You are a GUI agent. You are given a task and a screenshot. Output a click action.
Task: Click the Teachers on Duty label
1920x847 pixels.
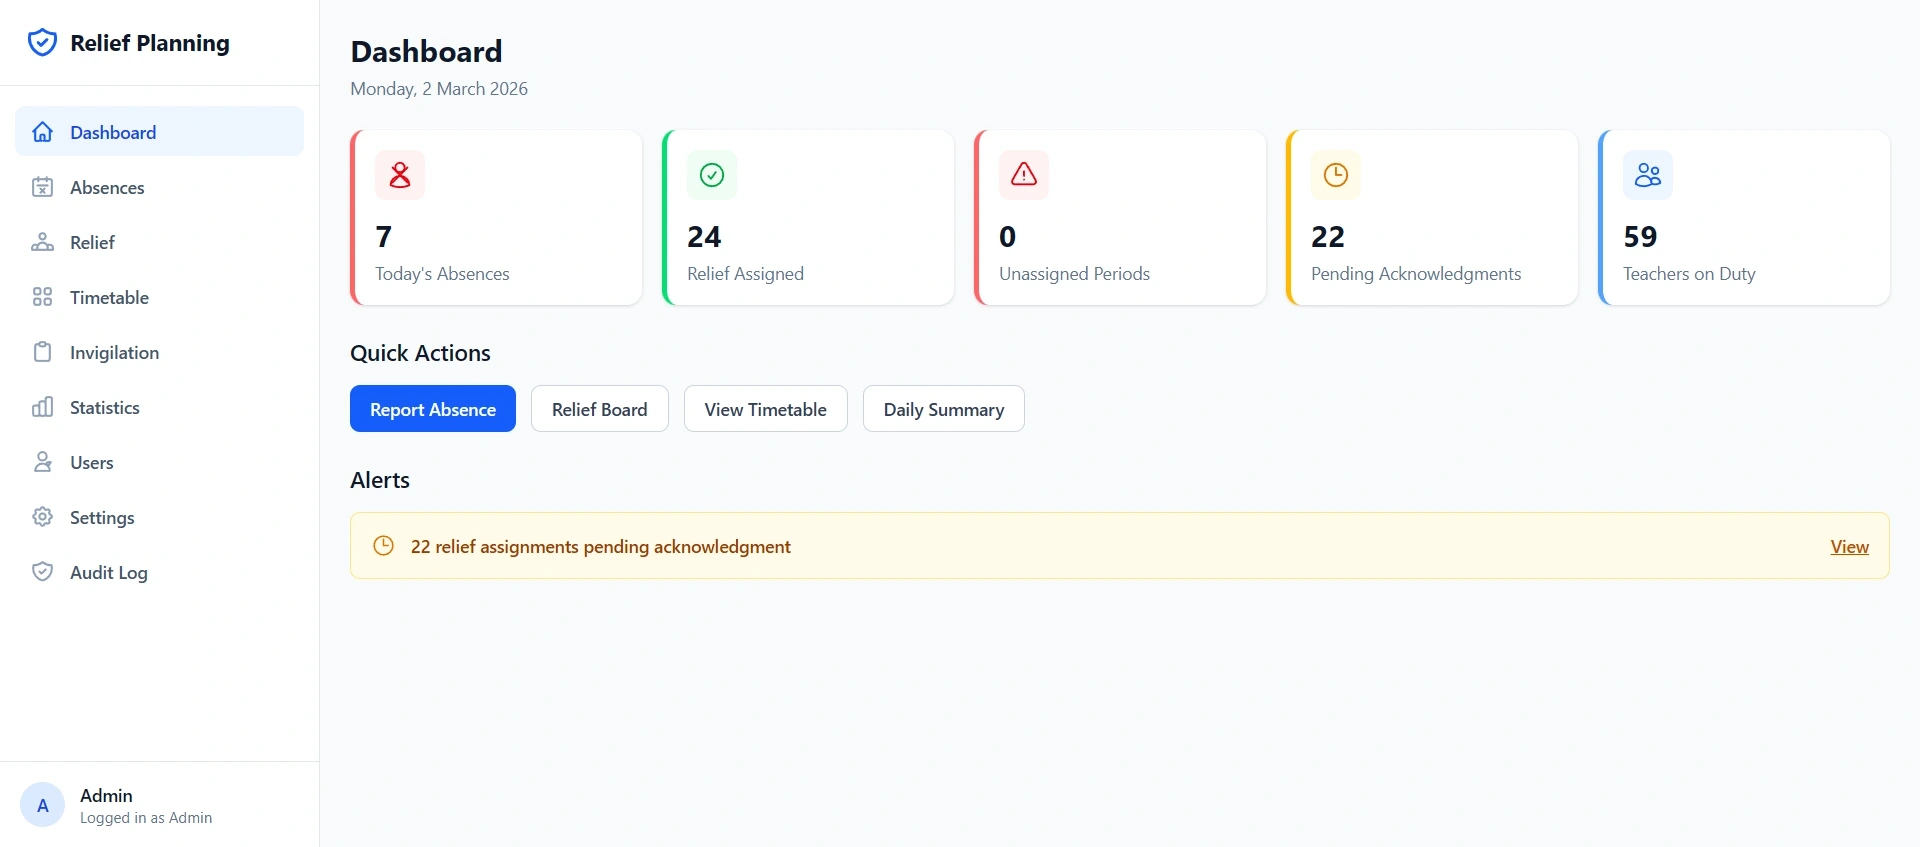click(1689, 274)
